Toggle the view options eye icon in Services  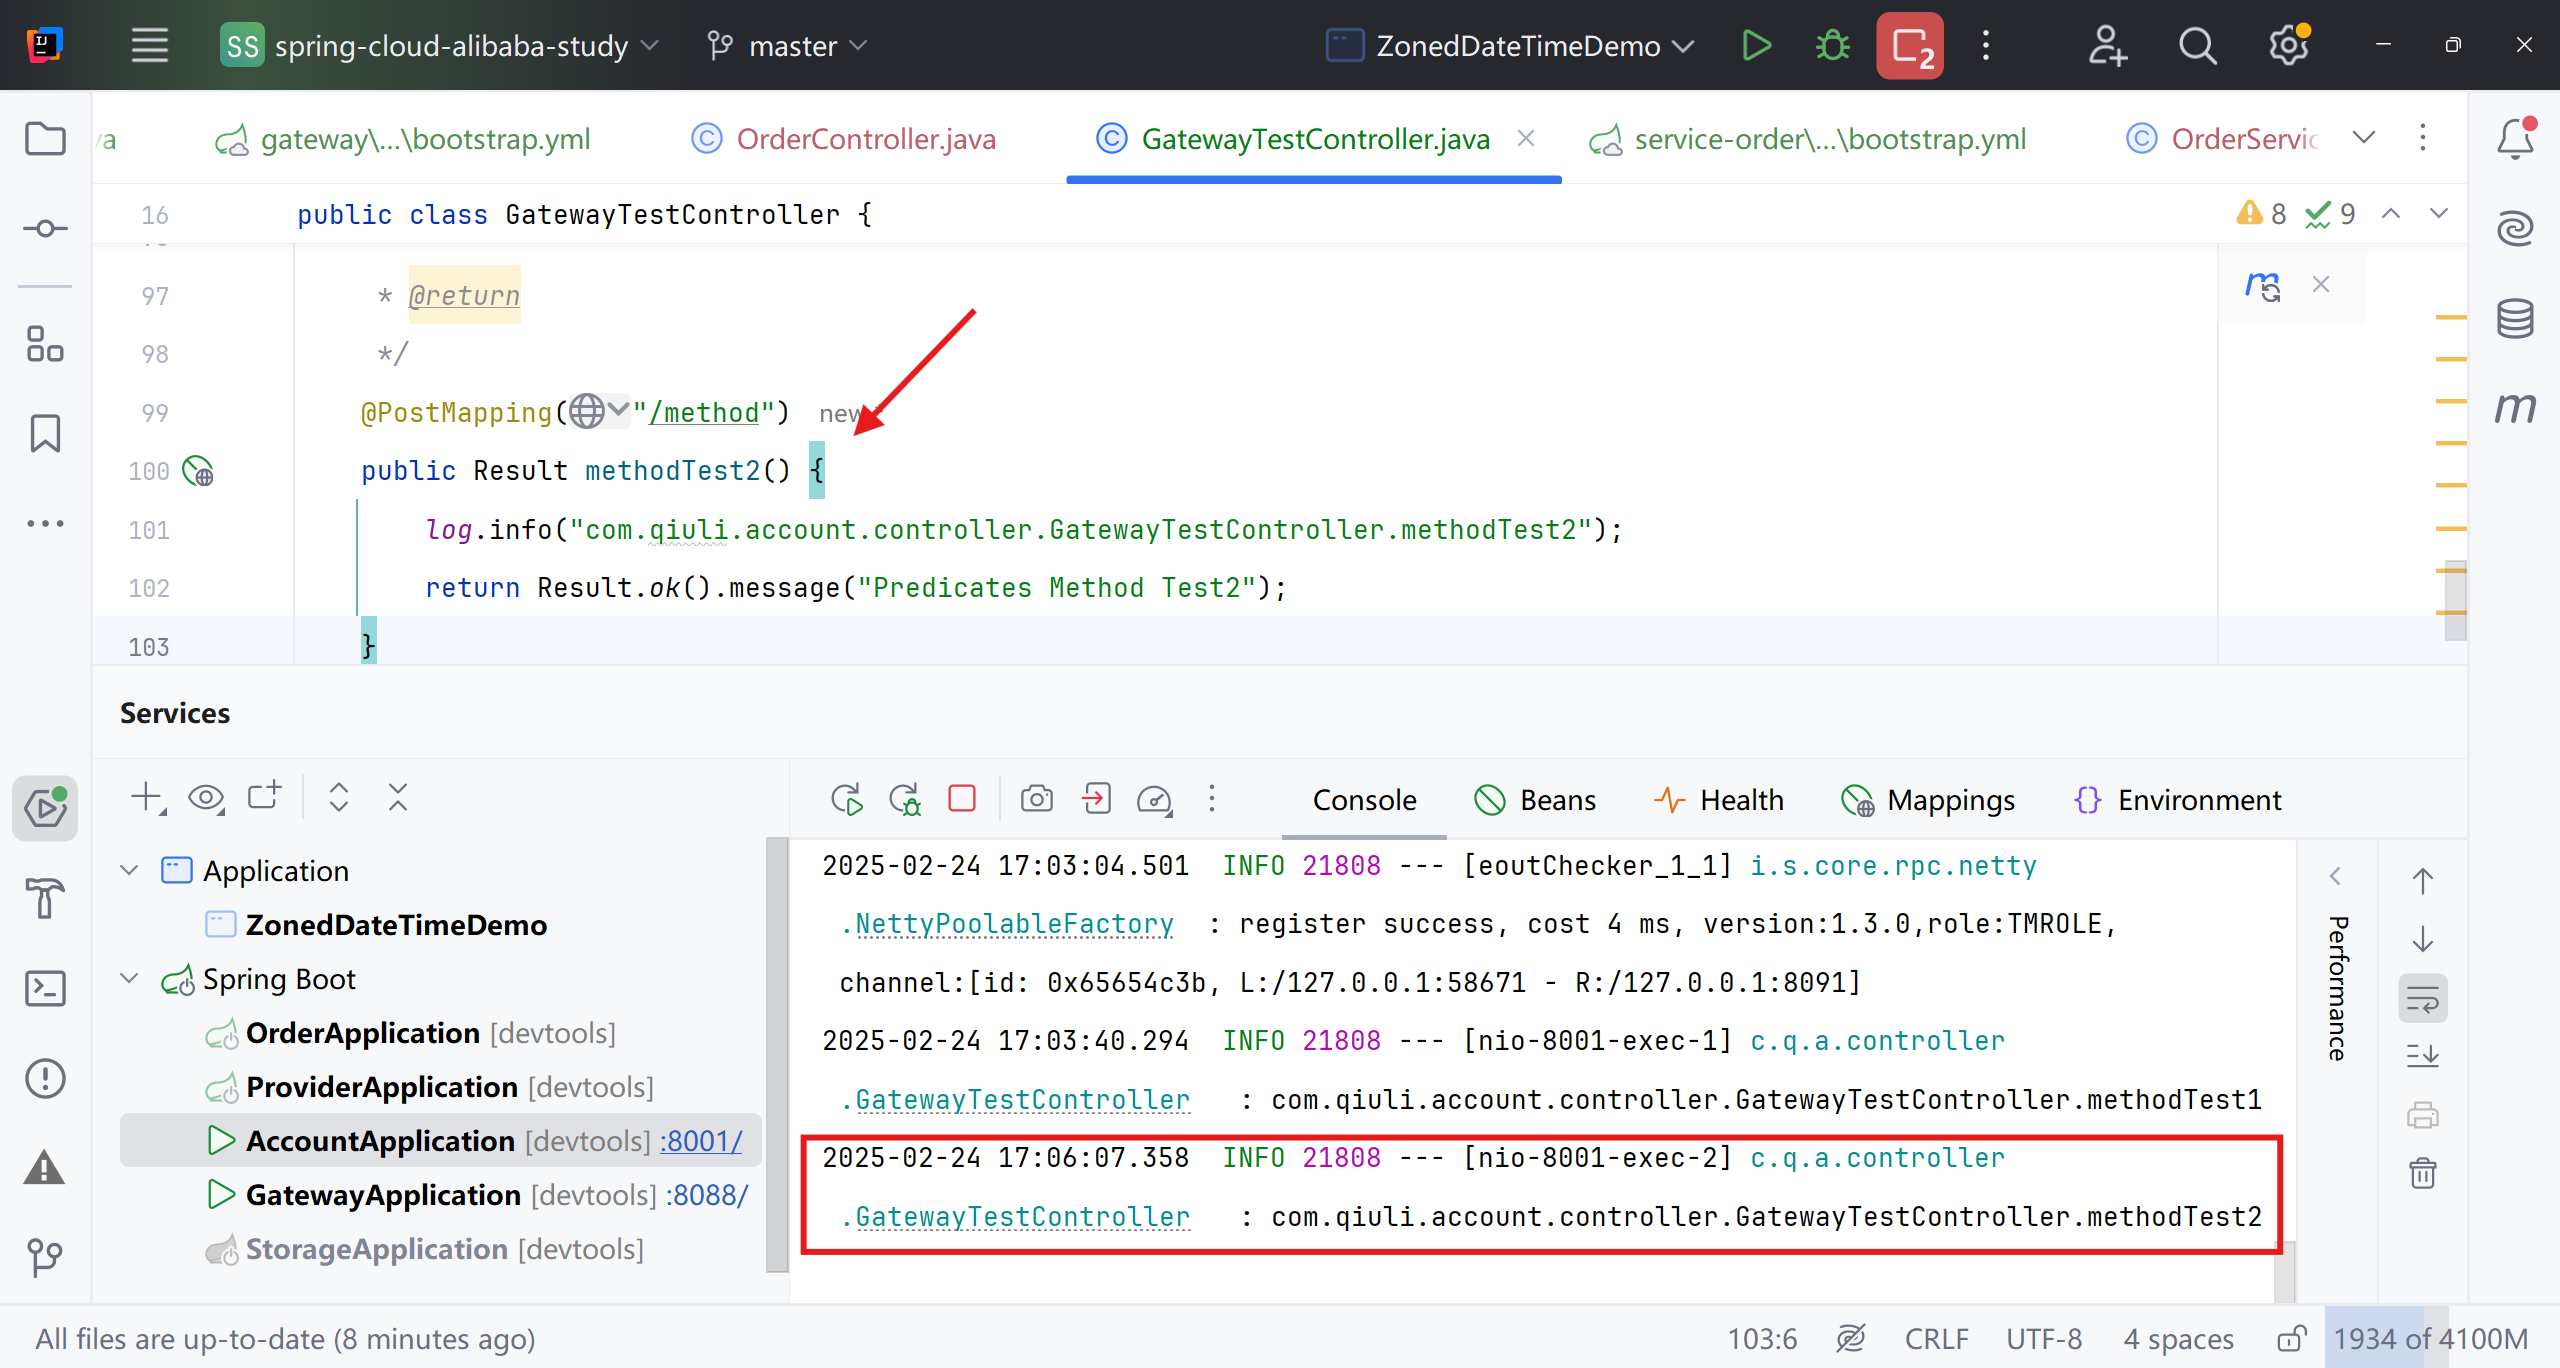point(207,798)
